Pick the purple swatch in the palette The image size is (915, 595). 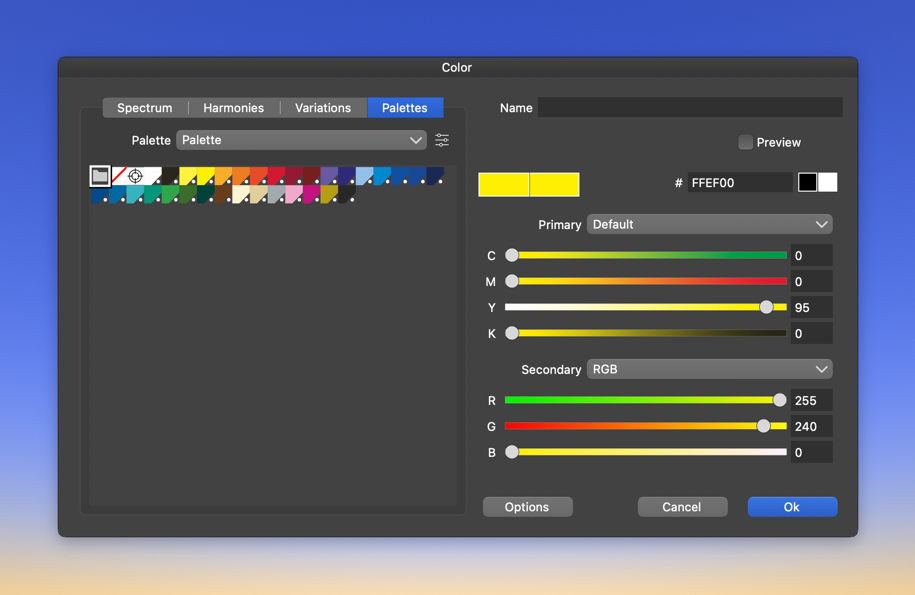coord(328,176)
